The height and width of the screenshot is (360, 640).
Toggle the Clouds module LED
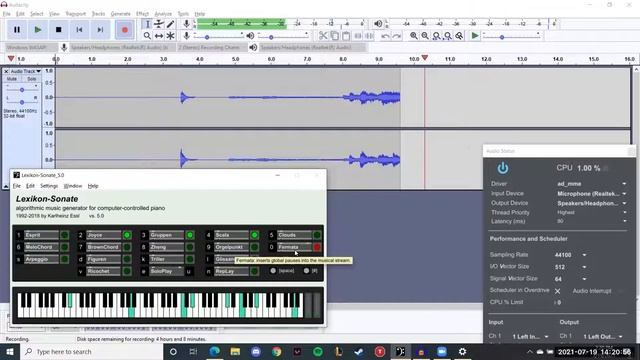317,235
